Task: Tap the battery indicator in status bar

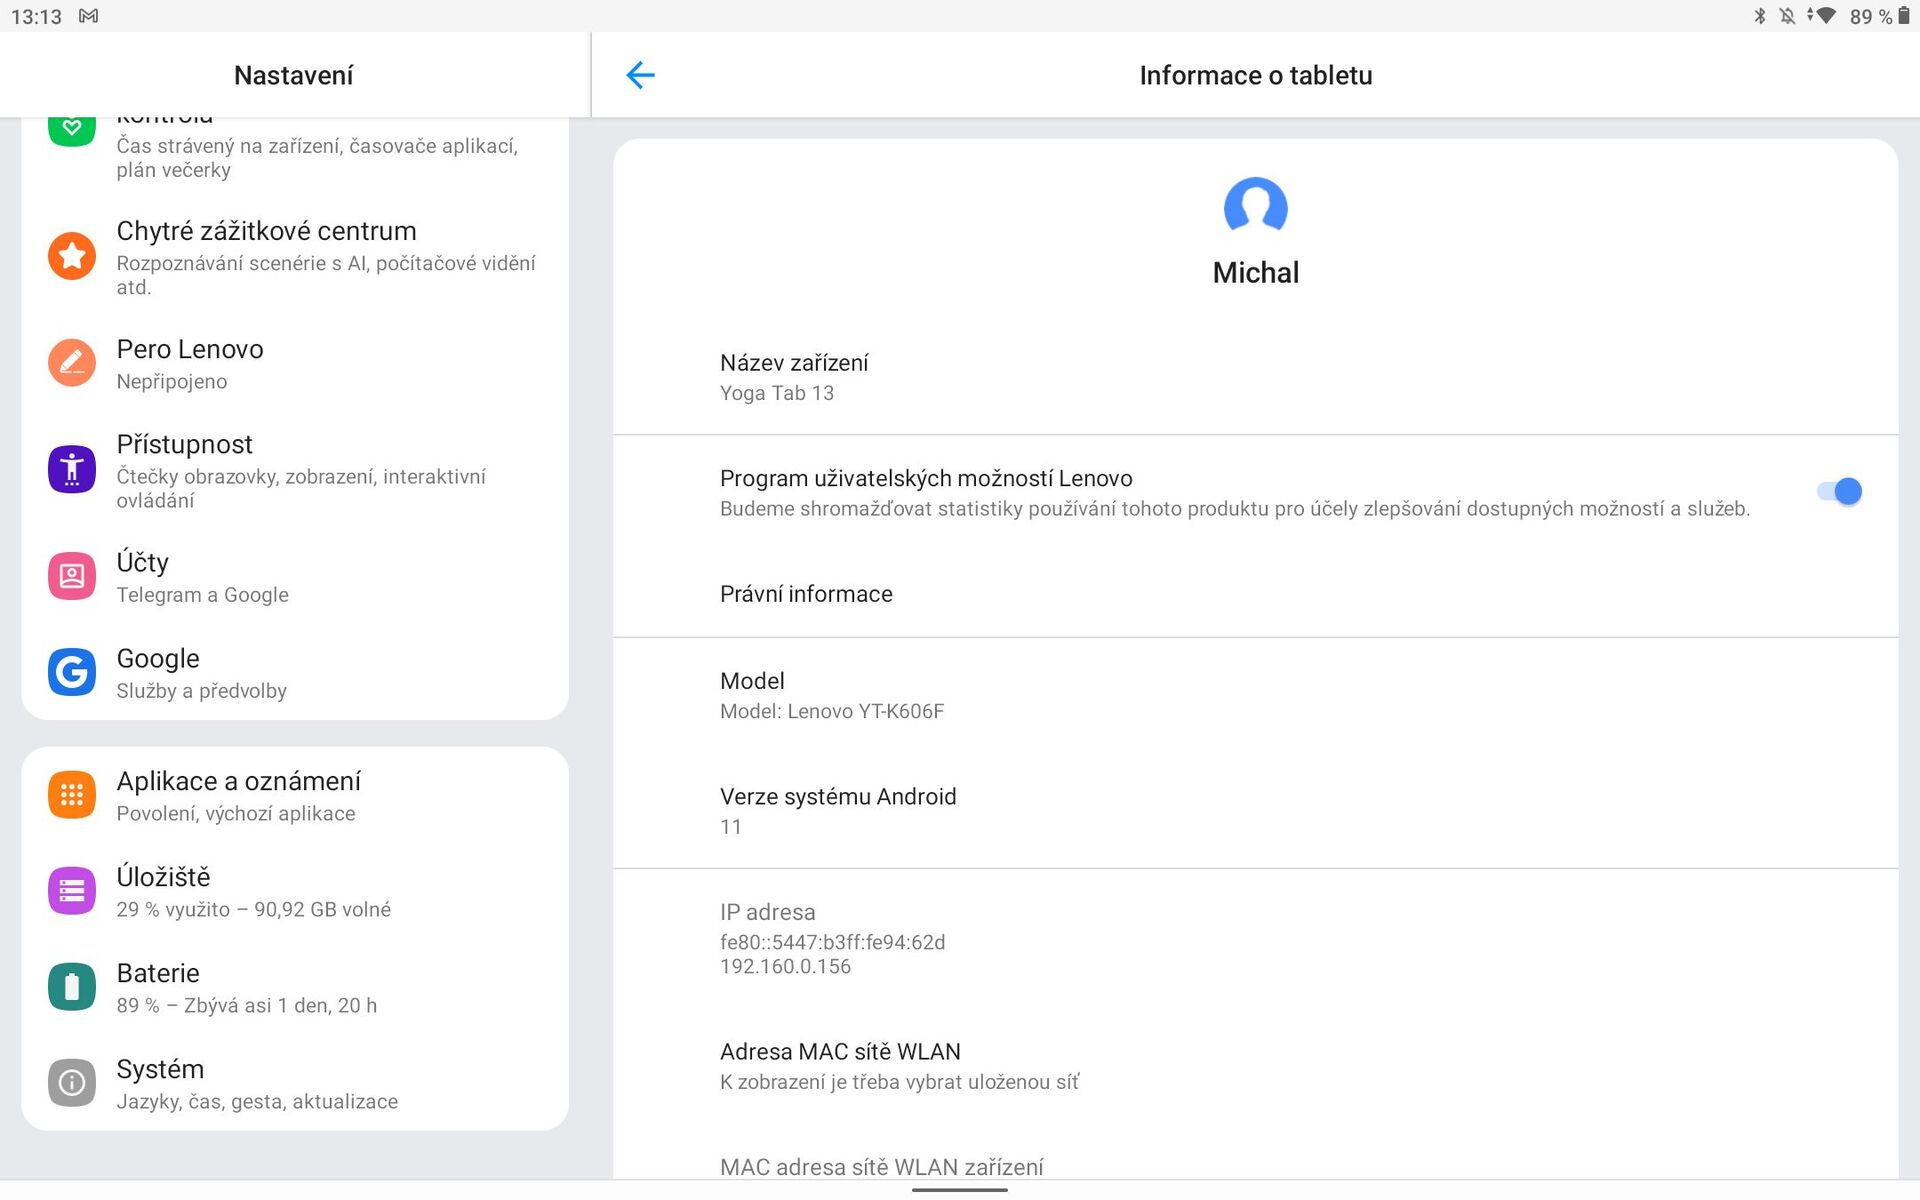Action: pos(1903,16)
